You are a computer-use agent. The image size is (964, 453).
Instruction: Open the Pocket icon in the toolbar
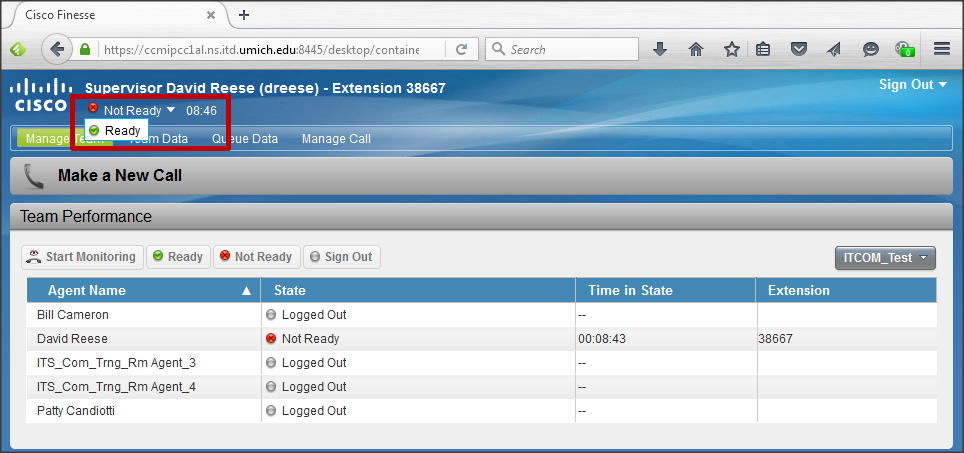(x=799, y=49)
